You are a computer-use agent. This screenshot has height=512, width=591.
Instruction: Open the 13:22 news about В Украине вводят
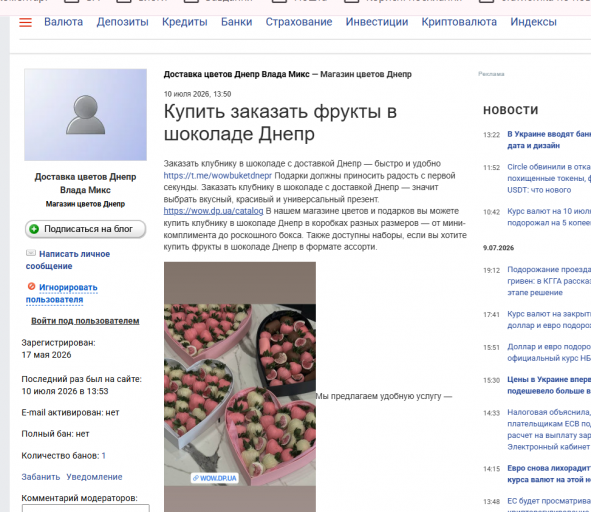point(549,140)
